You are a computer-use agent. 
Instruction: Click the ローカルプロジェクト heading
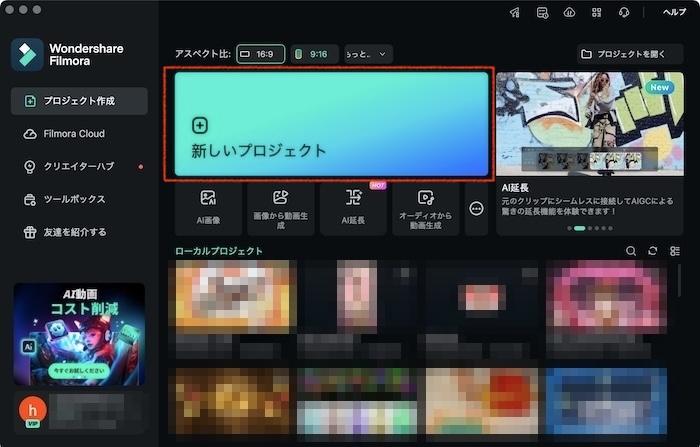click(x=219, y=251)
